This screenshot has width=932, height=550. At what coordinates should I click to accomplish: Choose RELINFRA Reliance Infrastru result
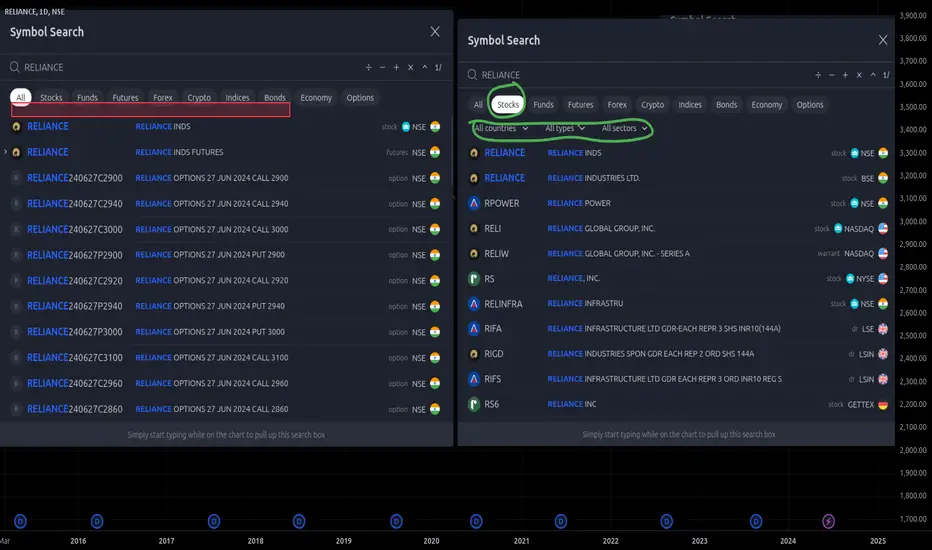coord(676,303)
